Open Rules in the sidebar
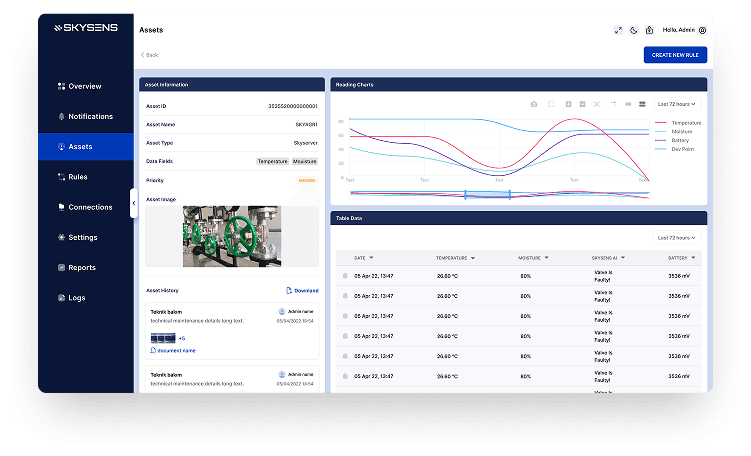751x456 pixels. pos(78,177)
